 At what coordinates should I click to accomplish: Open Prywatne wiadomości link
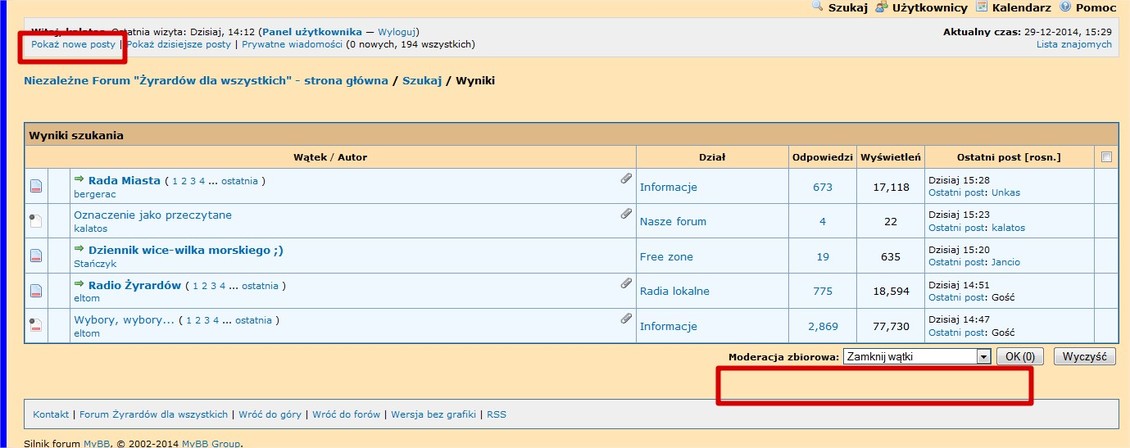pos(292,45)
